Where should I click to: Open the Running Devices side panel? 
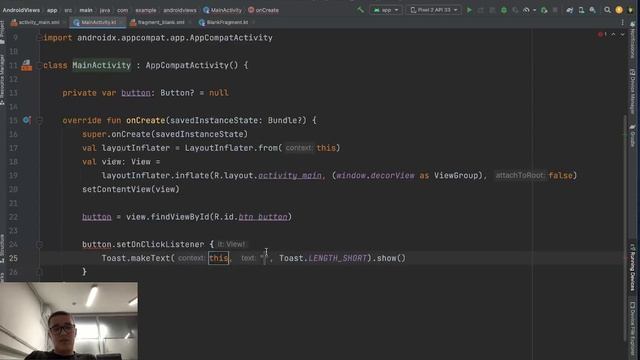632,267
